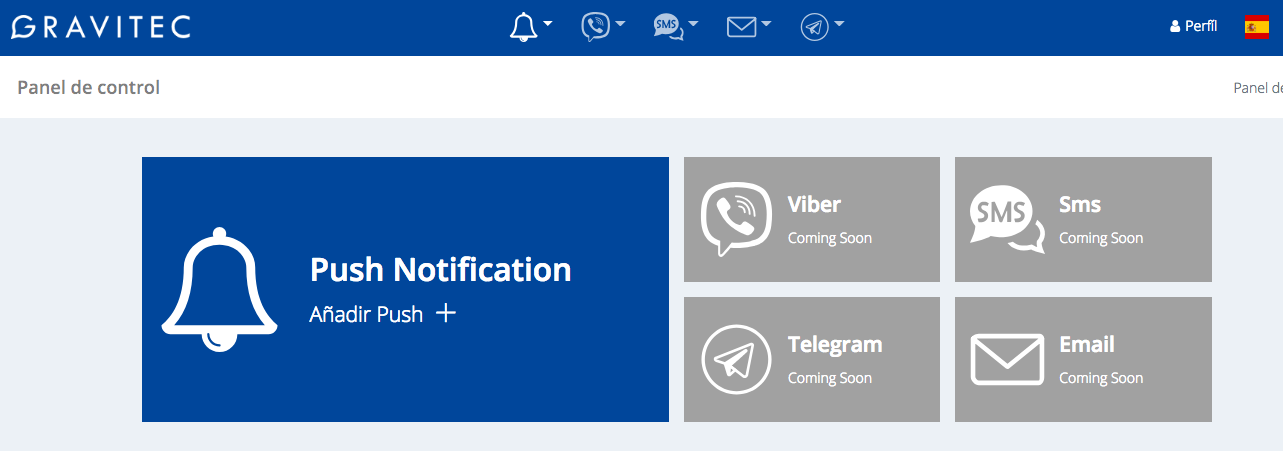Change language via the Spanish flag
This screenshot has height=451, width=1283.
point(1257,27)
